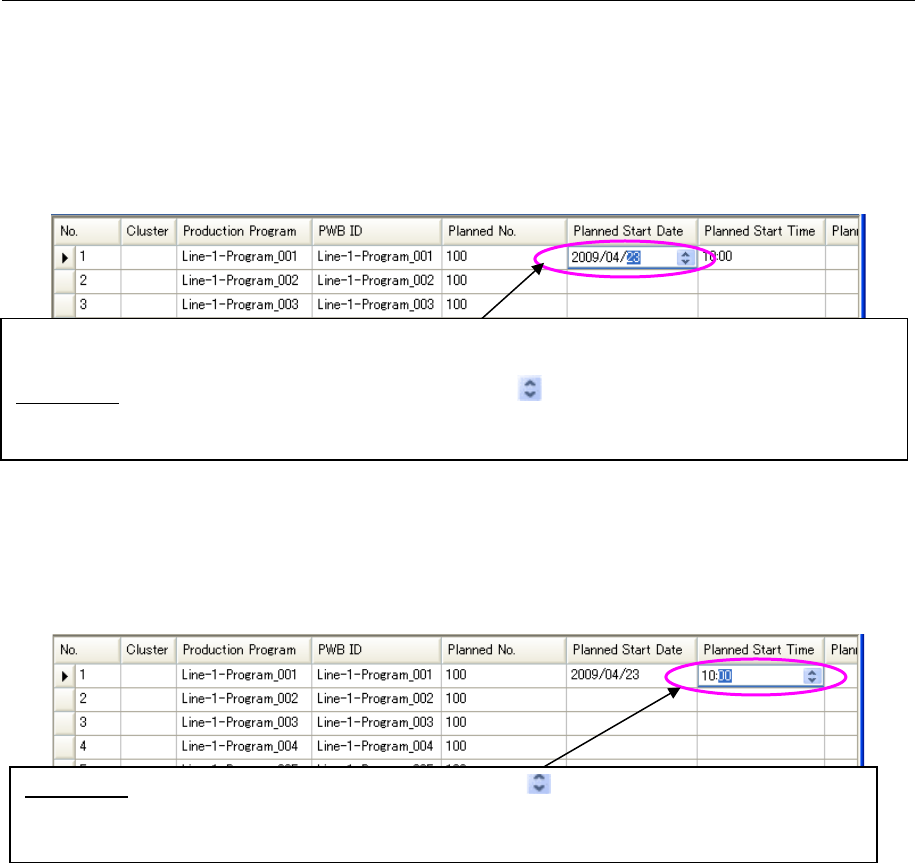Click the up arrow of the Planned Start Time spinner in lower table
Screen dimensions: 915x863
pyautogui.click(x=812, y=672)
